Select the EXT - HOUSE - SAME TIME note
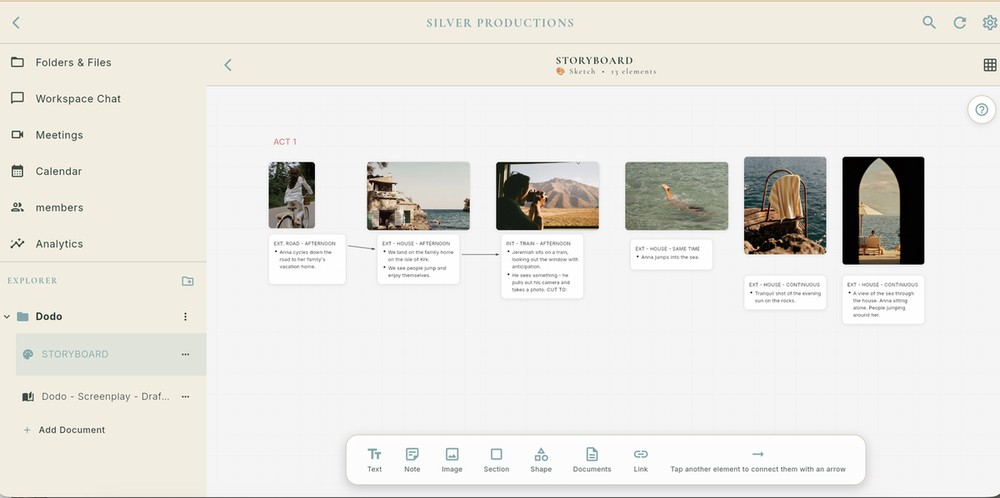1000x498 pixels. coord(672,254)
